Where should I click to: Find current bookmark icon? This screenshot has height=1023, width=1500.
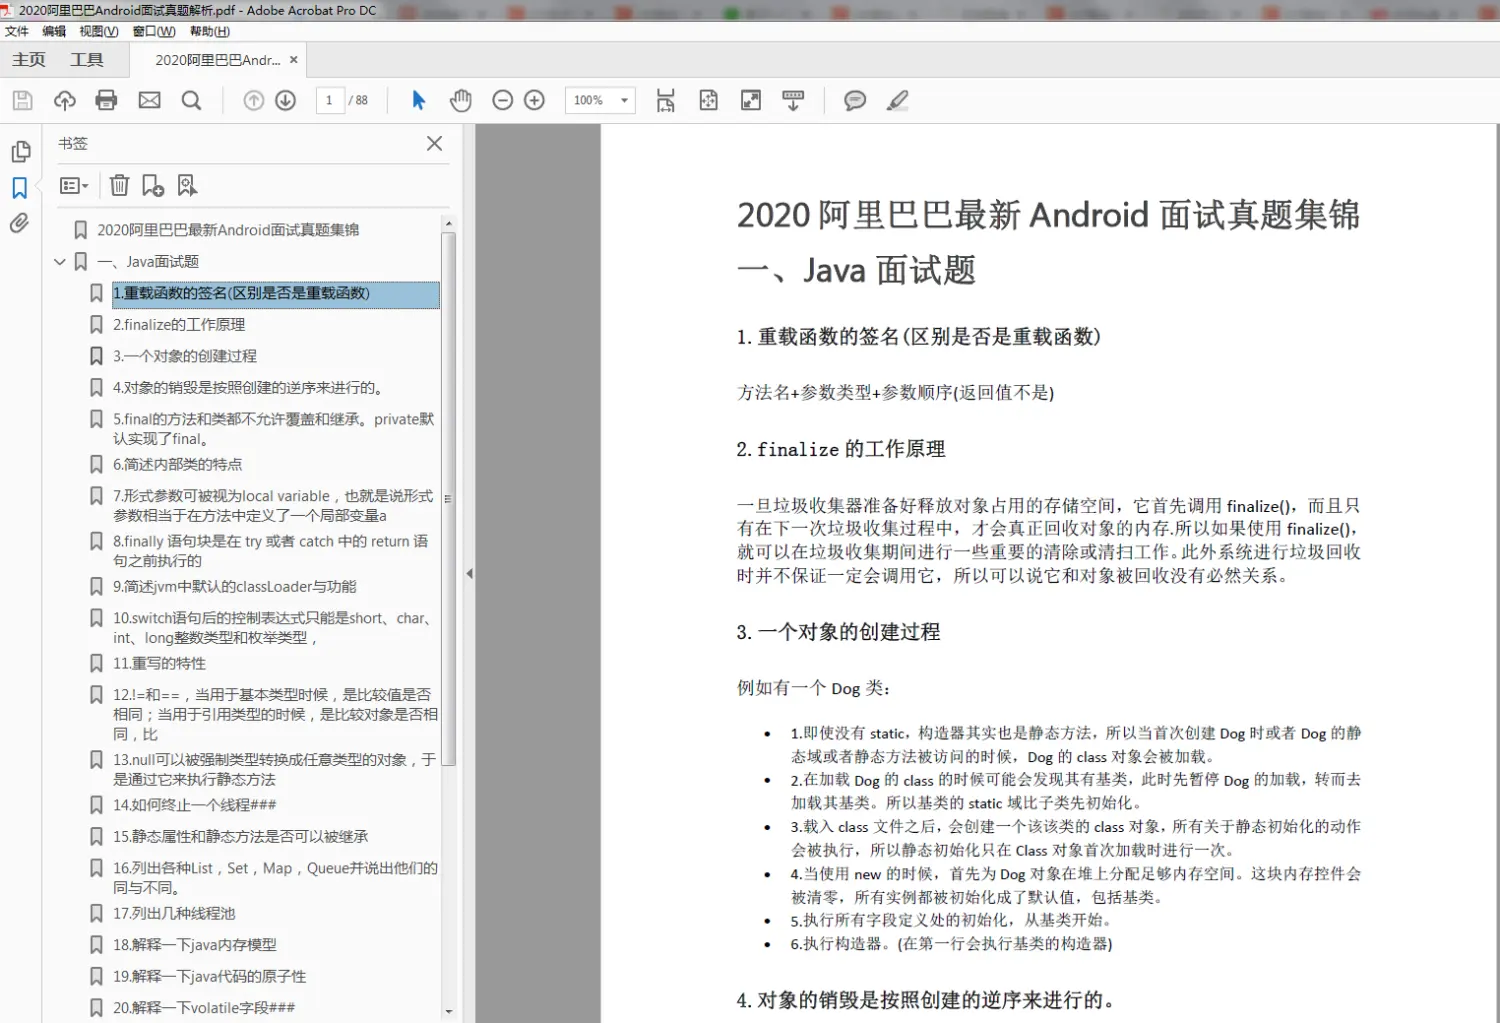187,185
